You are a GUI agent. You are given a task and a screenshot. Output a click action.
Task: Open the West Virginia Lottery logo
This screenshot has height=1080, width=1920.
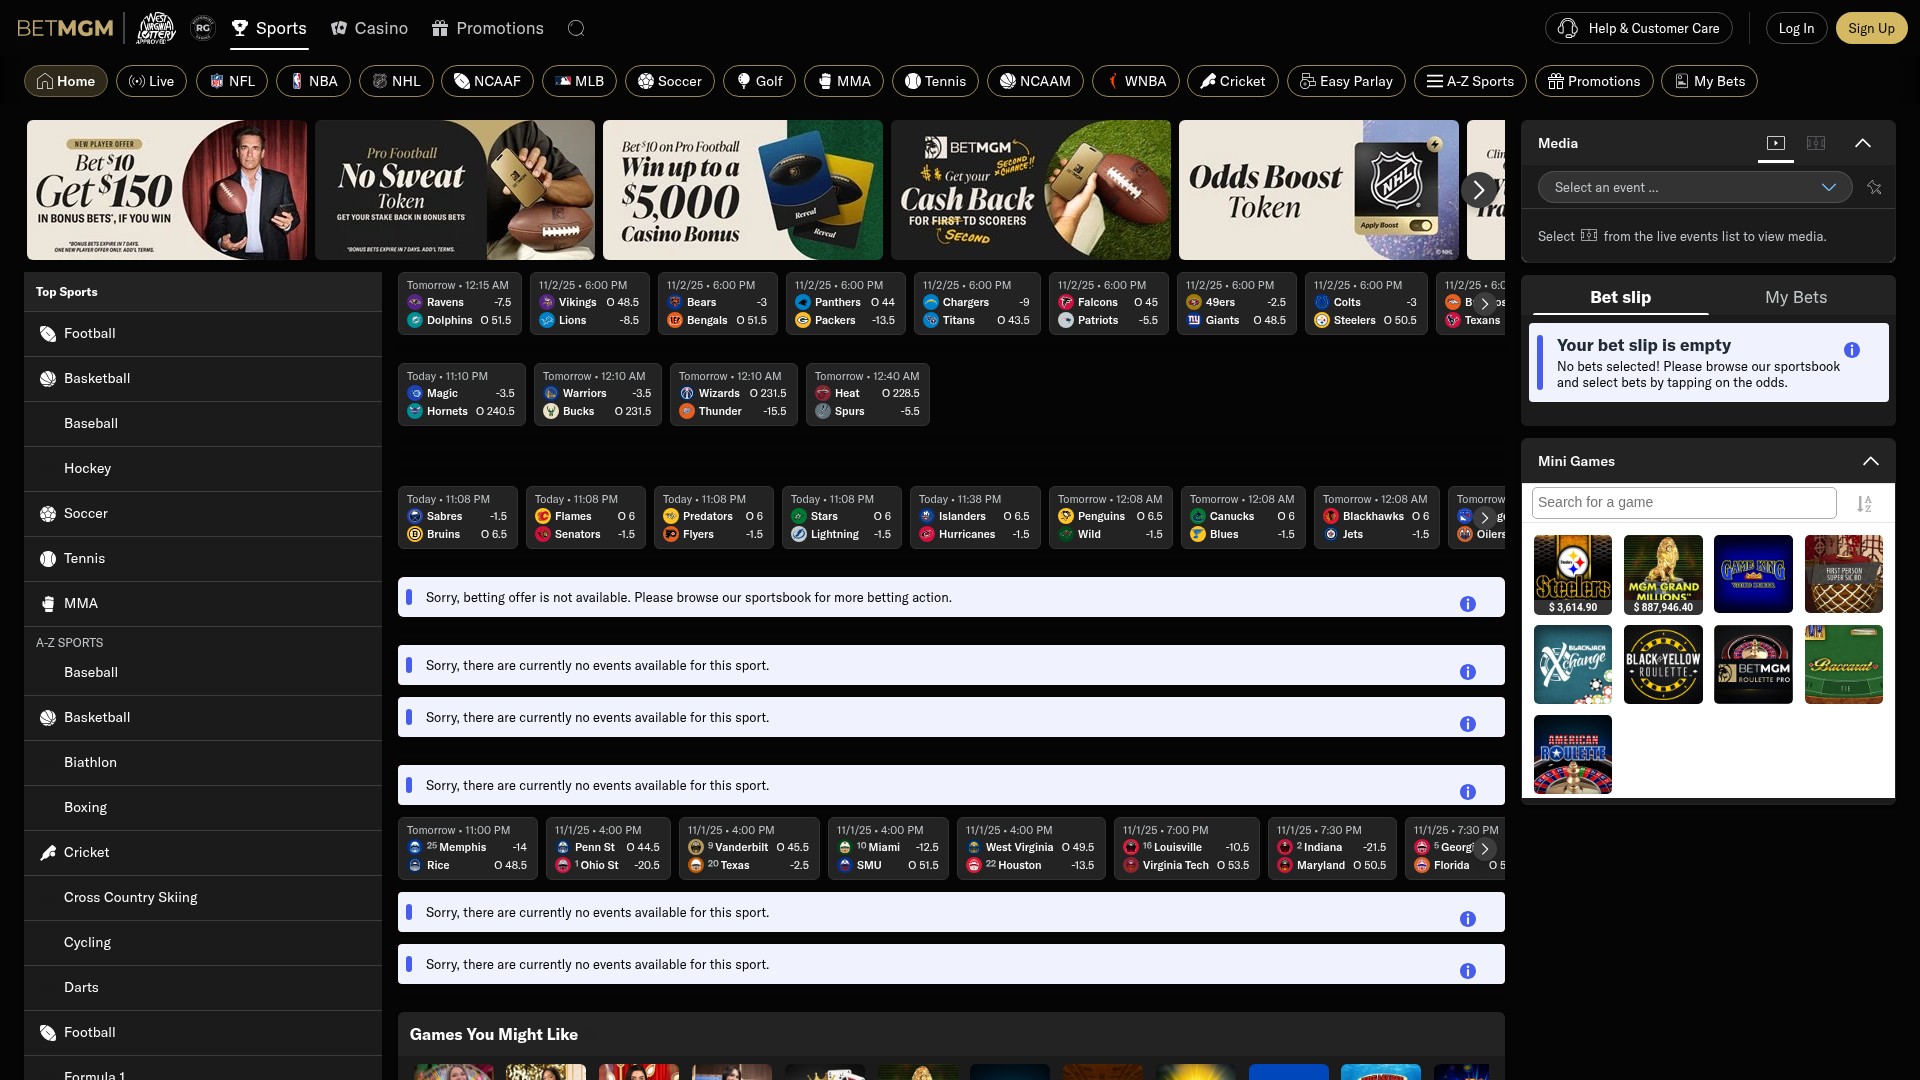pyautogui.click(x=157, y=28)
